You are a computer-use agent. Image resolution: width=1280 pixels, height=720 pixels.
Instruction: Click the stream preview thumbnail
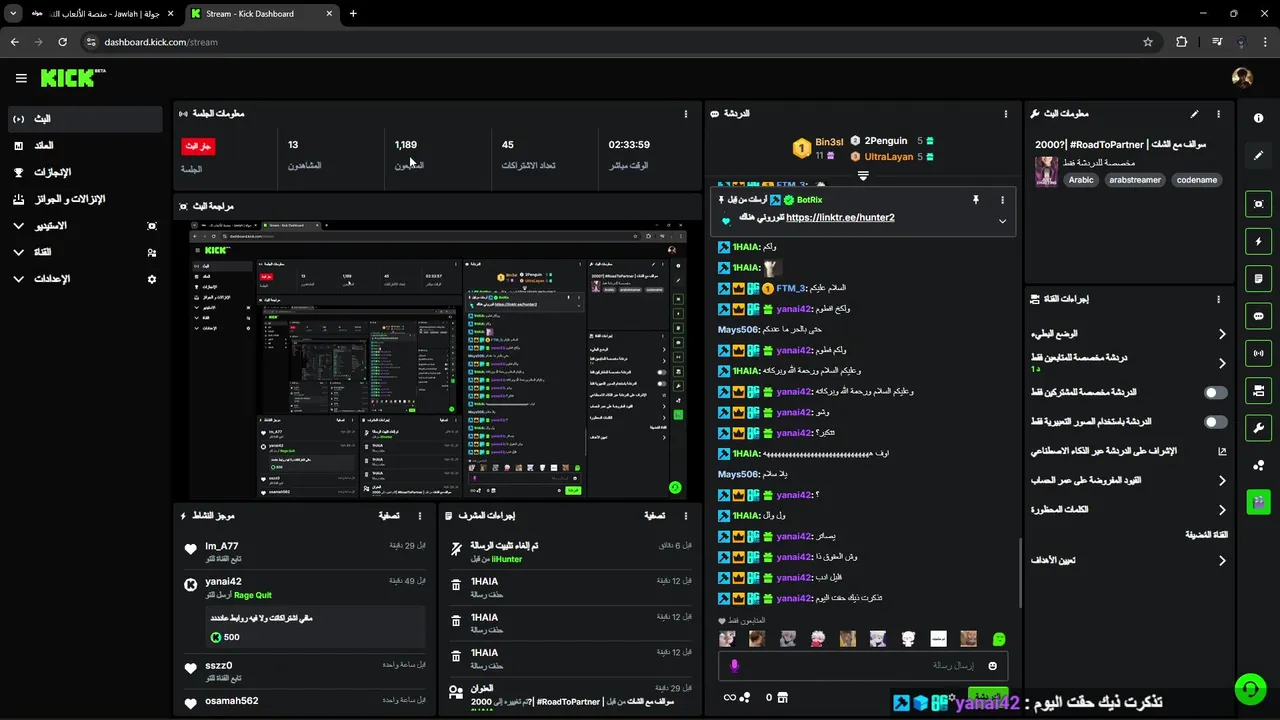click(437, 360)
